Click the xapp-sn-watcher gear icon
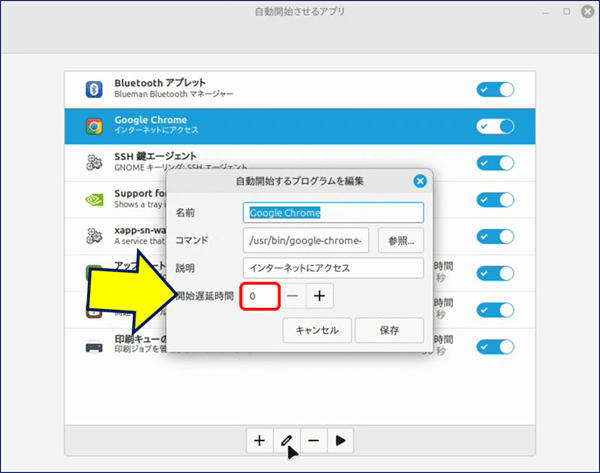This screenshot has width=600, height=473. pyautogui.click(x=94, y=236)
